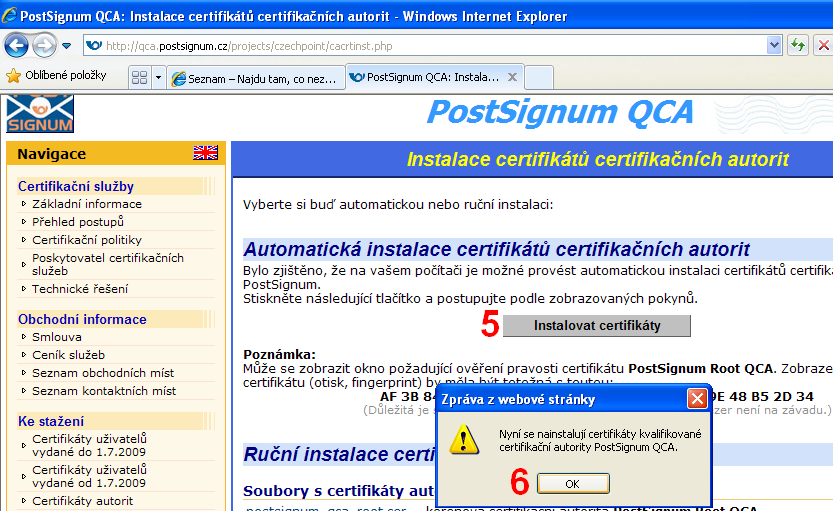Open the tab list dropdown arrow
The height and width of the screenshot is (511, 833).
[x=158, y=78]
